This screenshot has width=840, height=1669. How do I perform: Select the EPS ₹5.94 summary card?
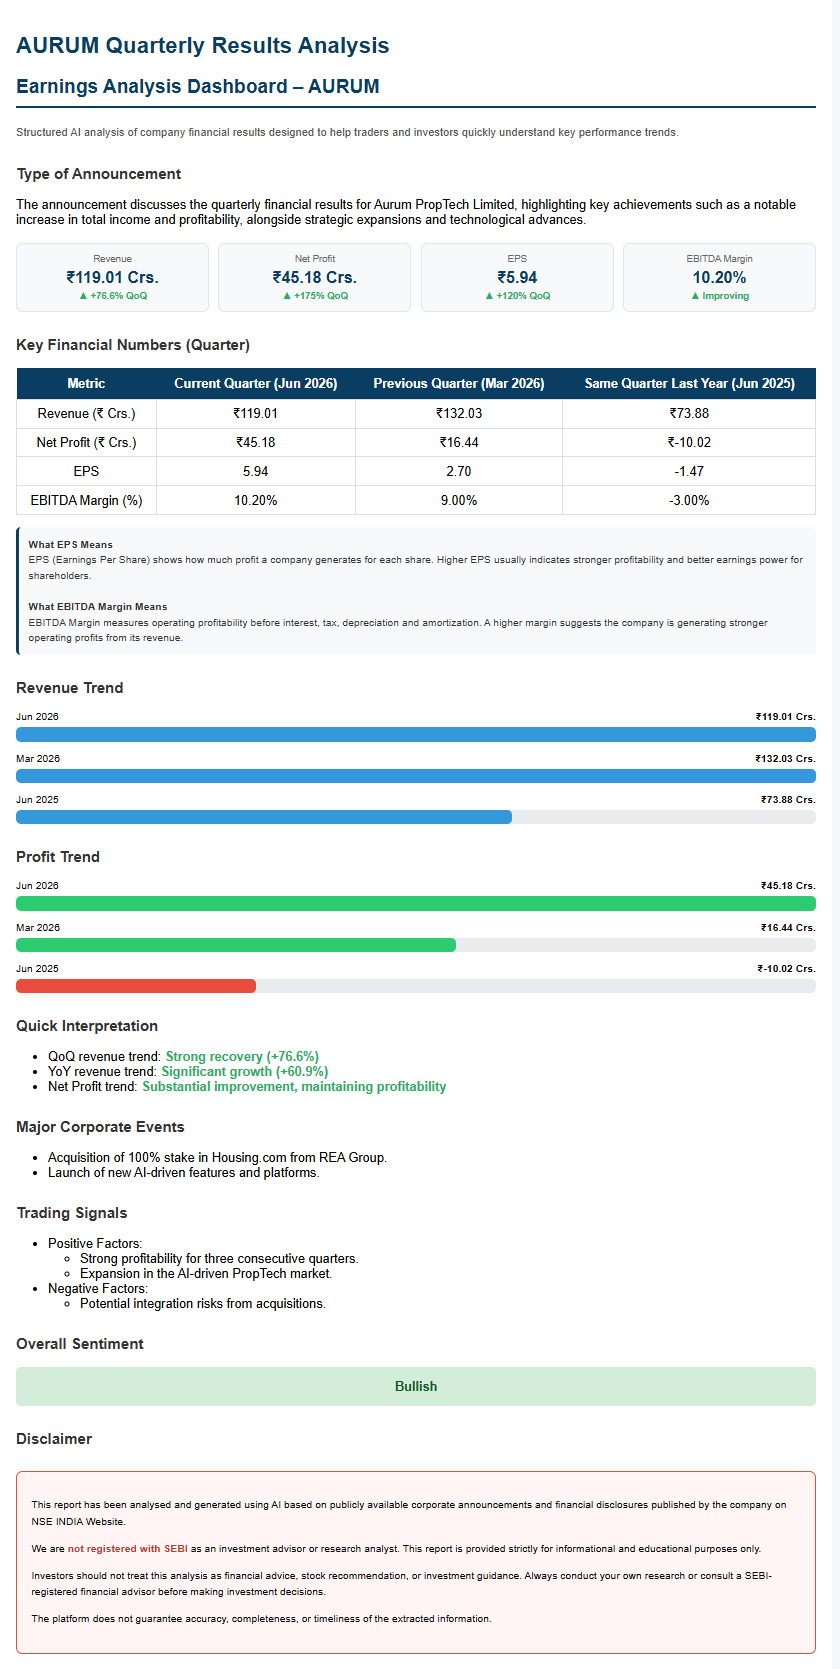coord(517,277)
